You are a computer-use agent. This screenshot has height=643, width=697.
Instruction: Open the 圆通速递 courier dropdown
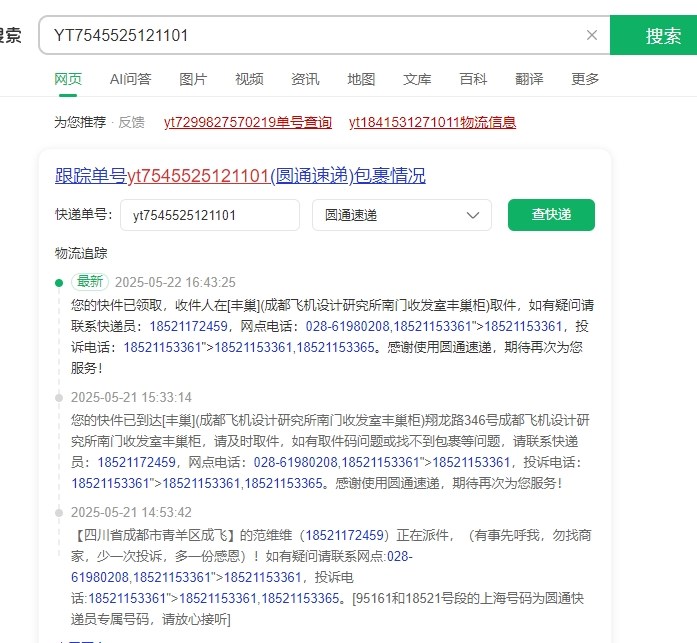pyautogui.click(x=402, y=215)
